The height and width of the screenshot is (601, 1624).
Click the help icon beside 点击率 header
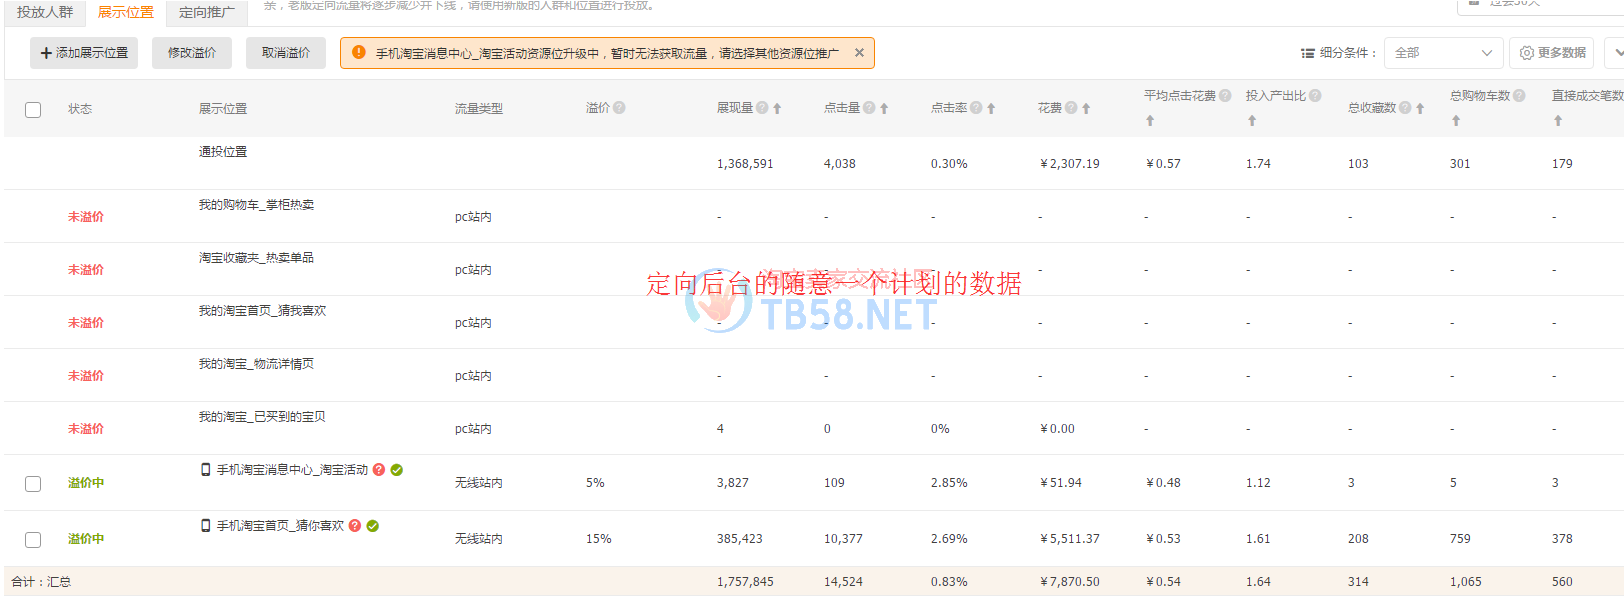[x=976, y=108]
